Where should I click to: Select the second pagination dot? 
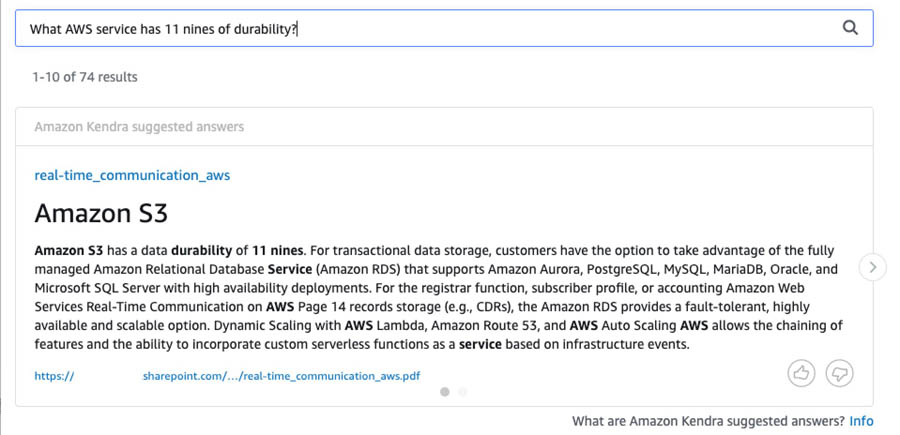pyautogui.click(x=463, y=392)
